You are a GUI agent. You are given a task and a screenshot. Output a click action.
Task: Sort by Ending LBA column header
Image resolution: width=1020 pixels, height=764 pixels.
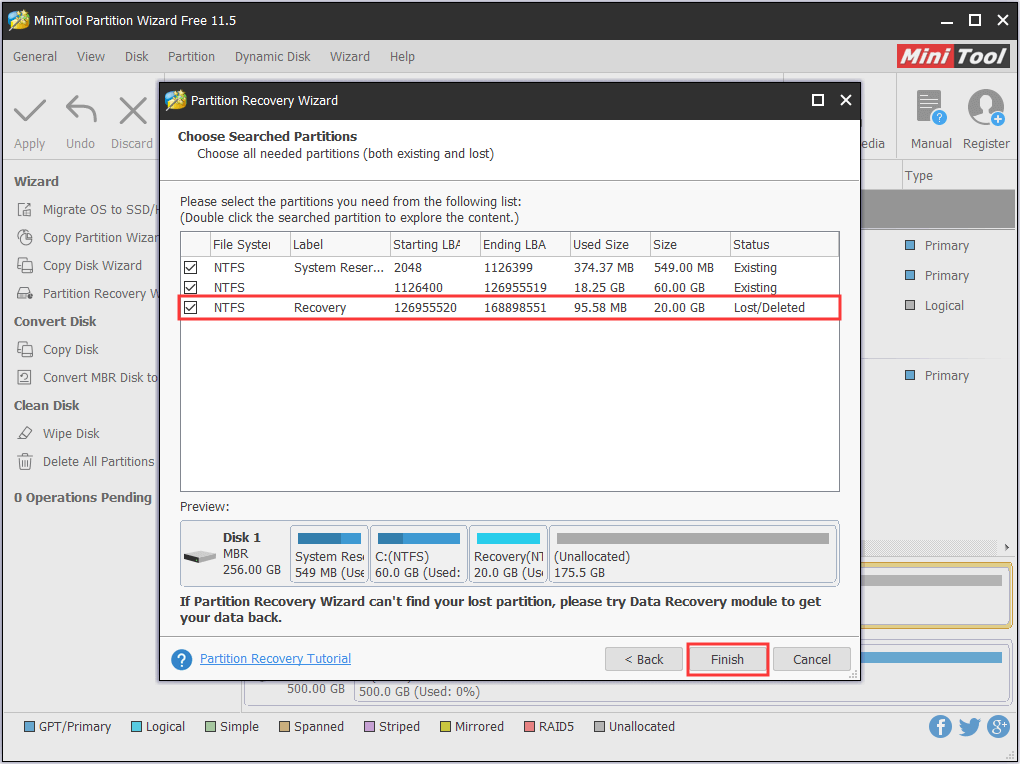(x=525, y=245)
